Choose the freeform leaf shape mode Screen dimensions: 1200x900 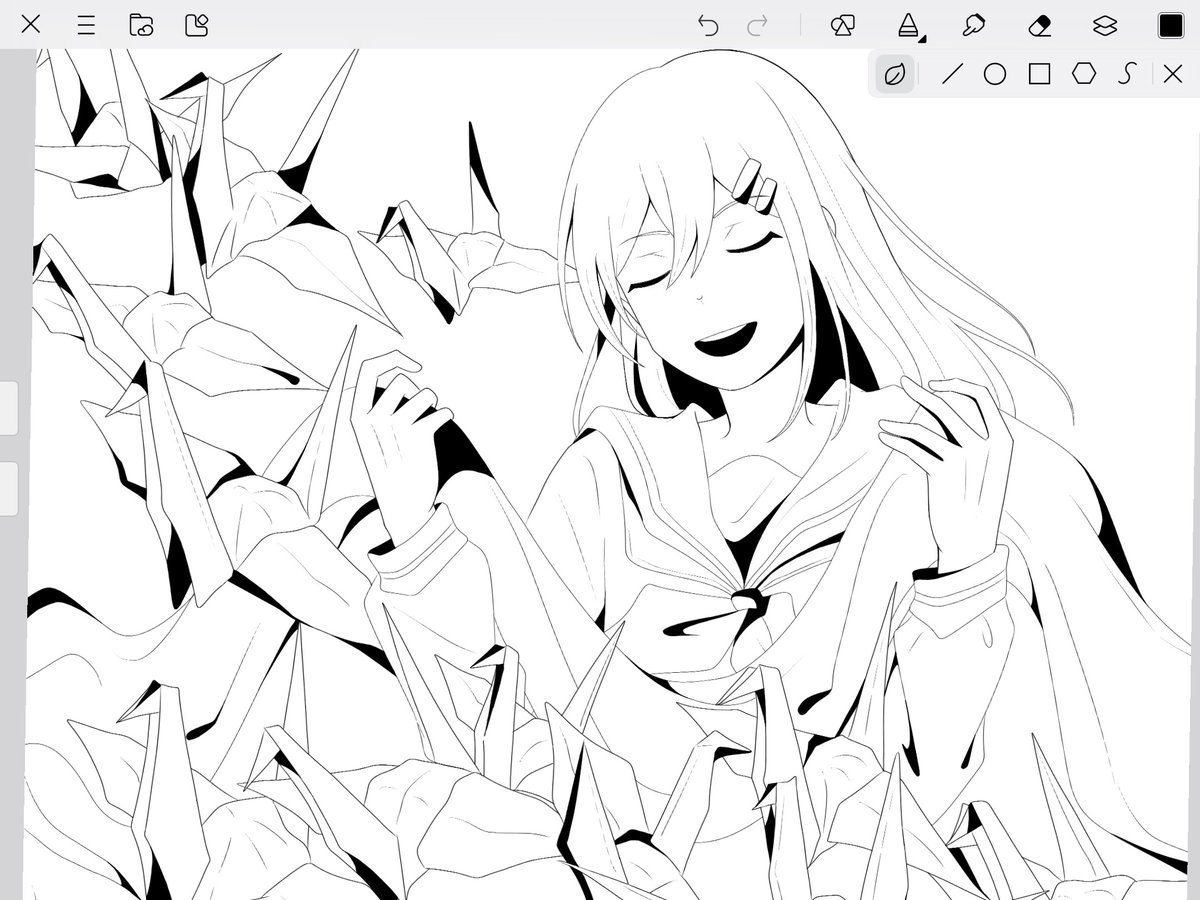point(895,73)
